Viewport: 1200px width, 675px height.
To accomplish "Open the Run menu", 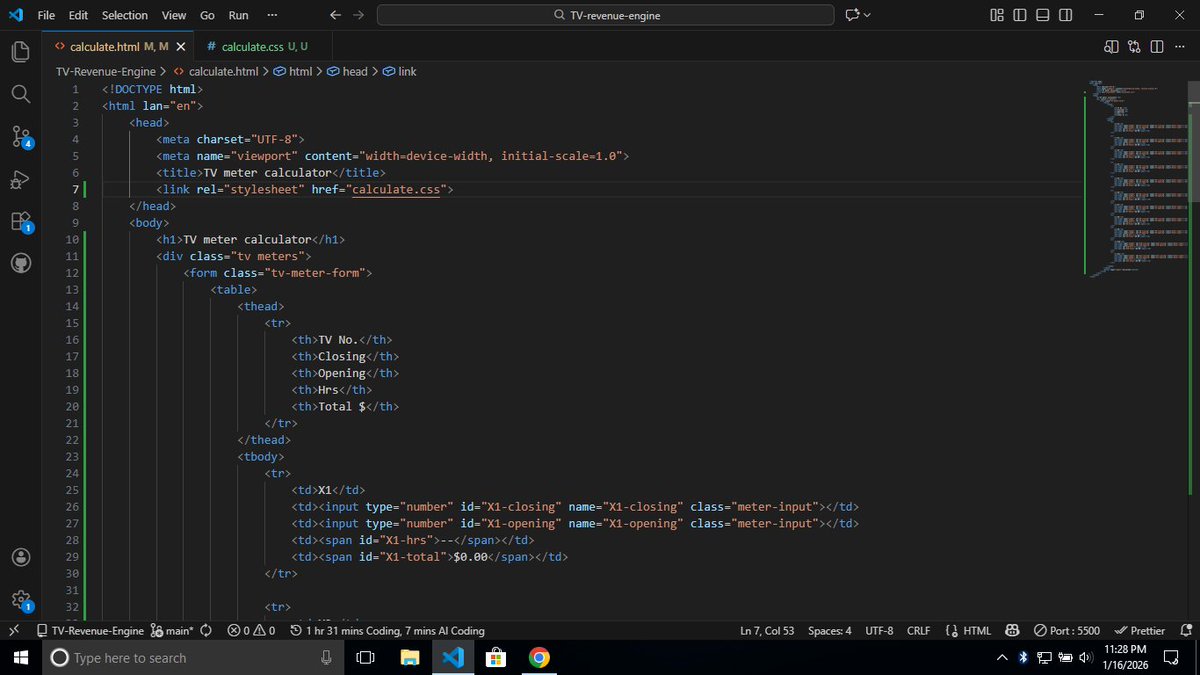I will click(239, 15).
